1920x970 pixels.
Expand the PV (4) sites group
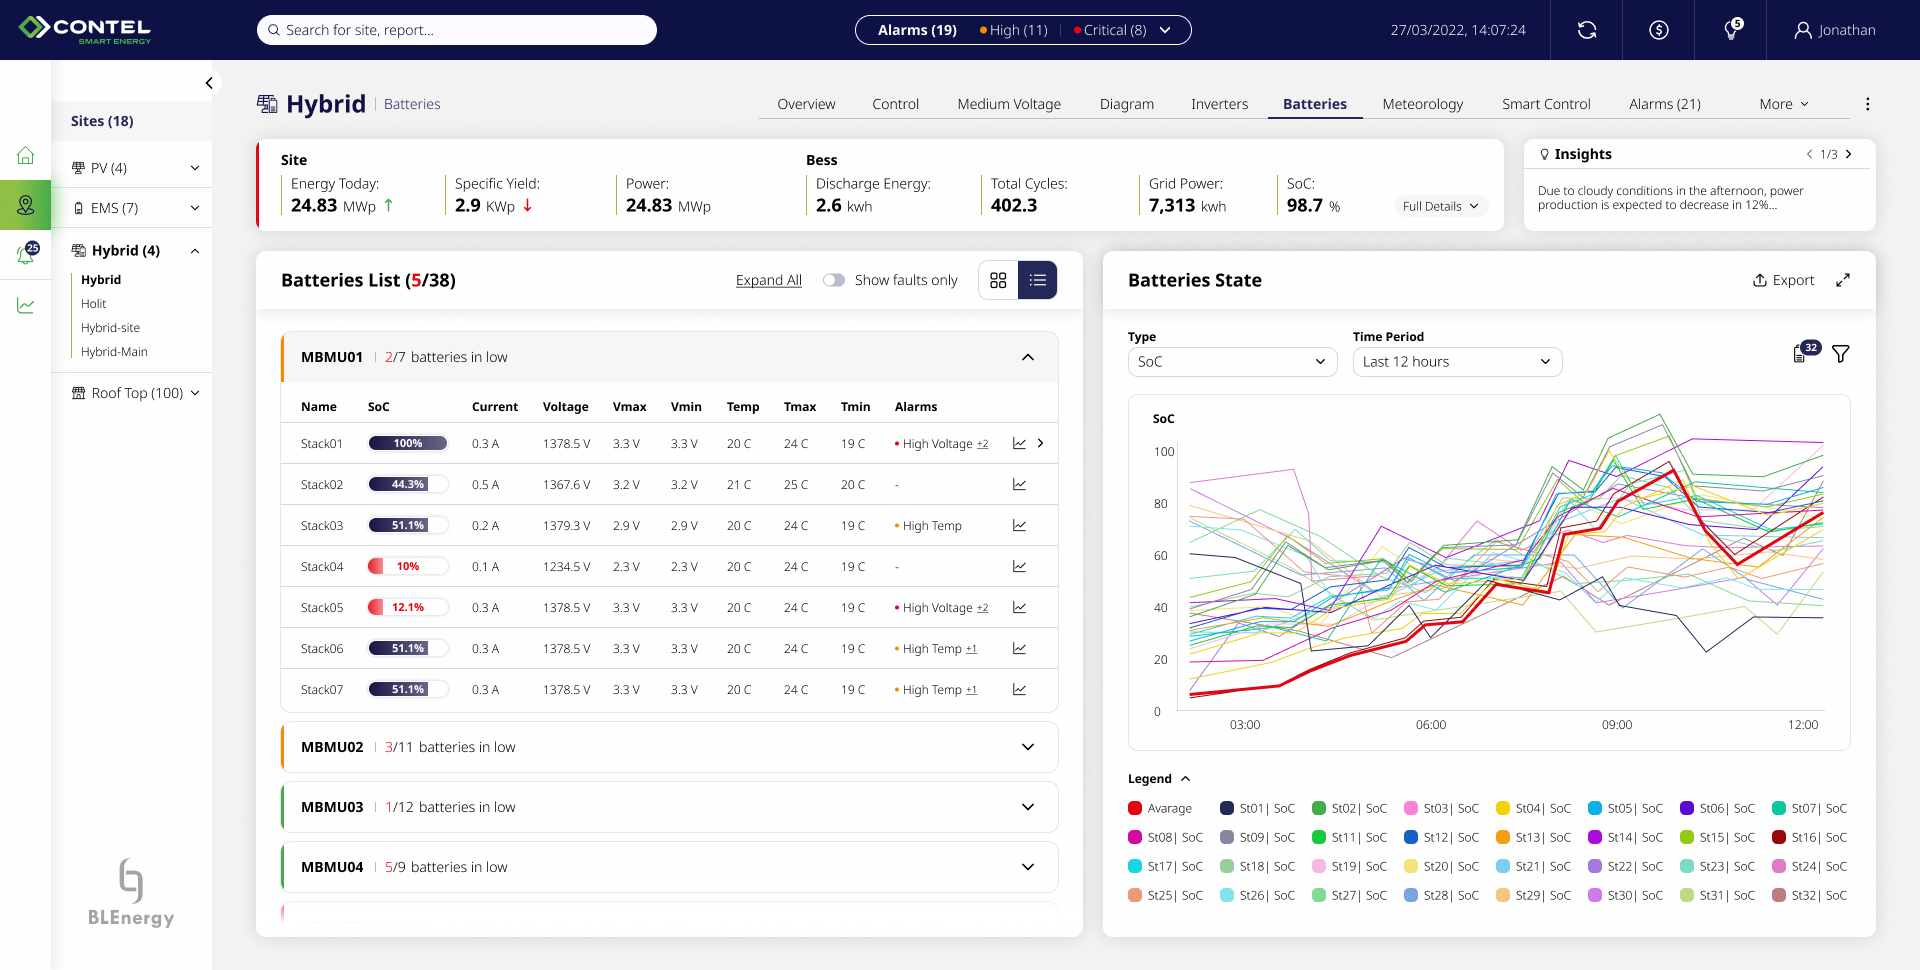pos(132,168)
